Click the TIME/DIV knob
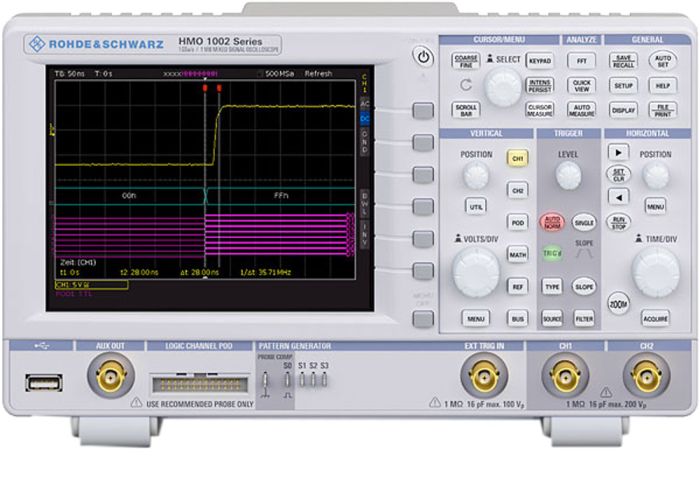Screen dimensions: 700x478 click(x=655, y=272)
